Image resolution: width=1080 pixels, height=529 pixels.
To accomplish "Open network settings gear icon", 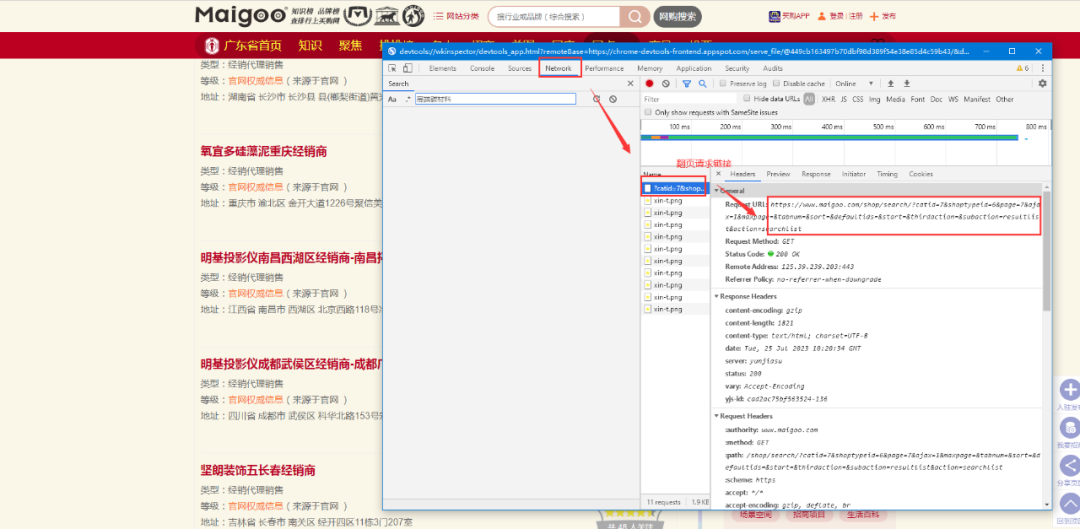I will (1042, 83).
